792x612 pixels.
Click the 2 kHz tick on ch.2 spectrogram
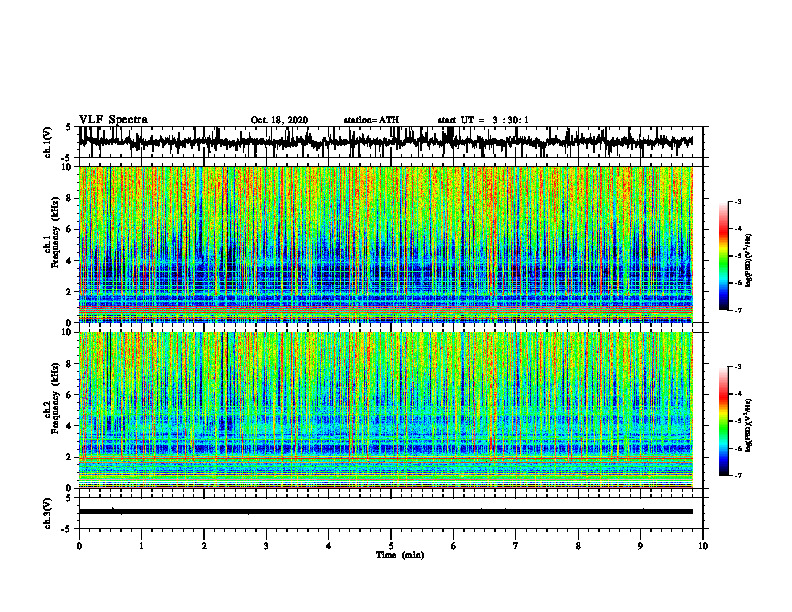69,457
